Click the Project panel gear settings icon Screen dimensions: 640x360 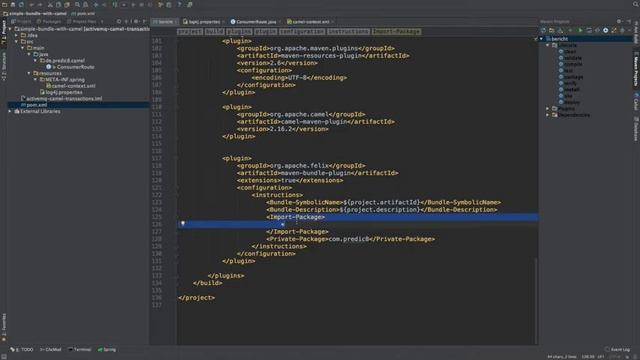tap(136, 21)
